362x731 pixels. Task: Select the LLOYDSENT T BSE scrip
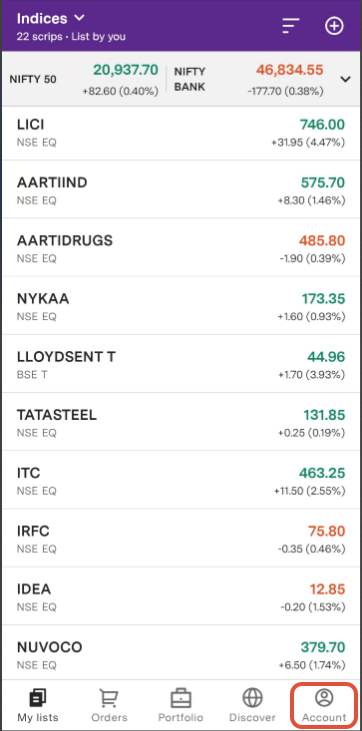181,365
